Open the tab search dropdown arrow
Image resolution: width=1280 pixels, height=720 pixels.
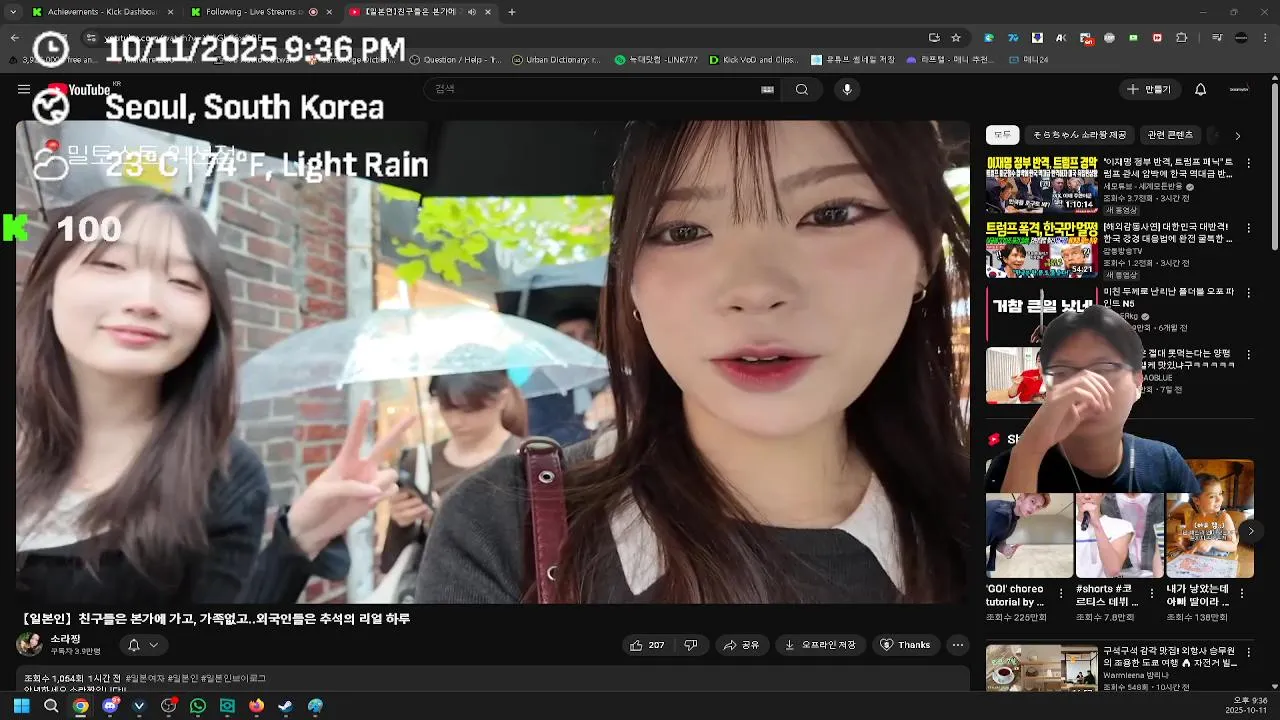click(x=13, y=12)
